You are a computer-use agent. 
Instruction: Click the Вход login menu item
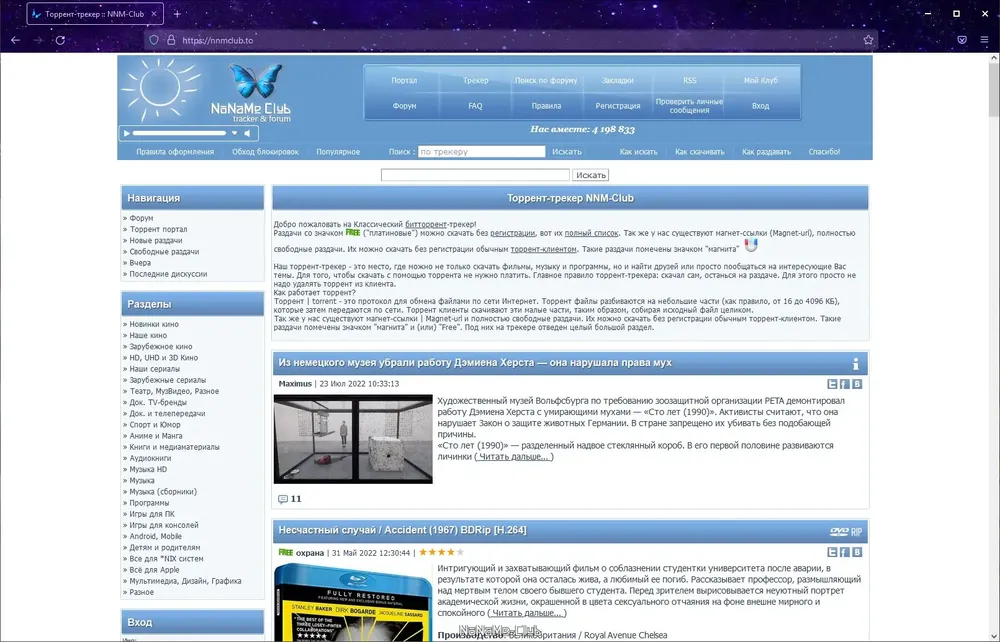[760, 106]
